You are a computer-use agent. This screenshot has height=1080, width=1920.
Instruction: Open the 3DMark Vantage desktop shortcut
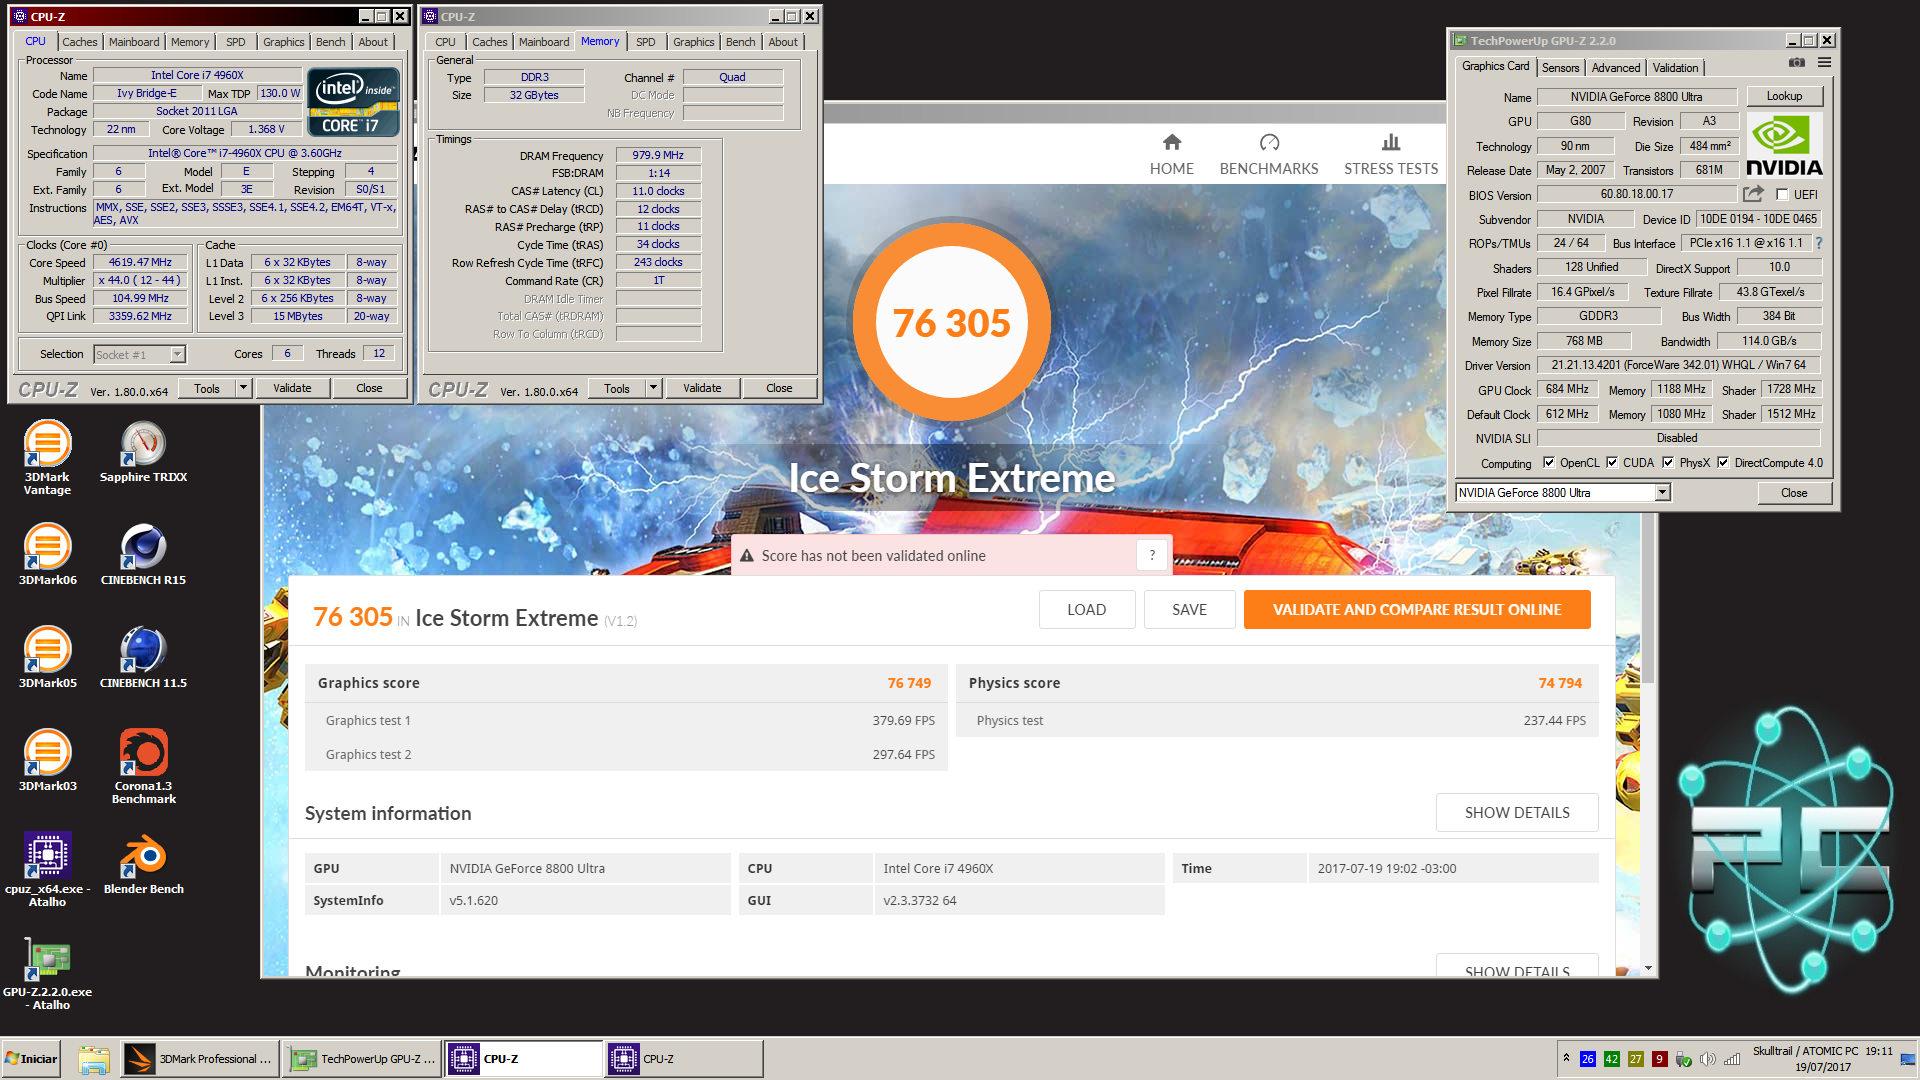click(47, 458)
